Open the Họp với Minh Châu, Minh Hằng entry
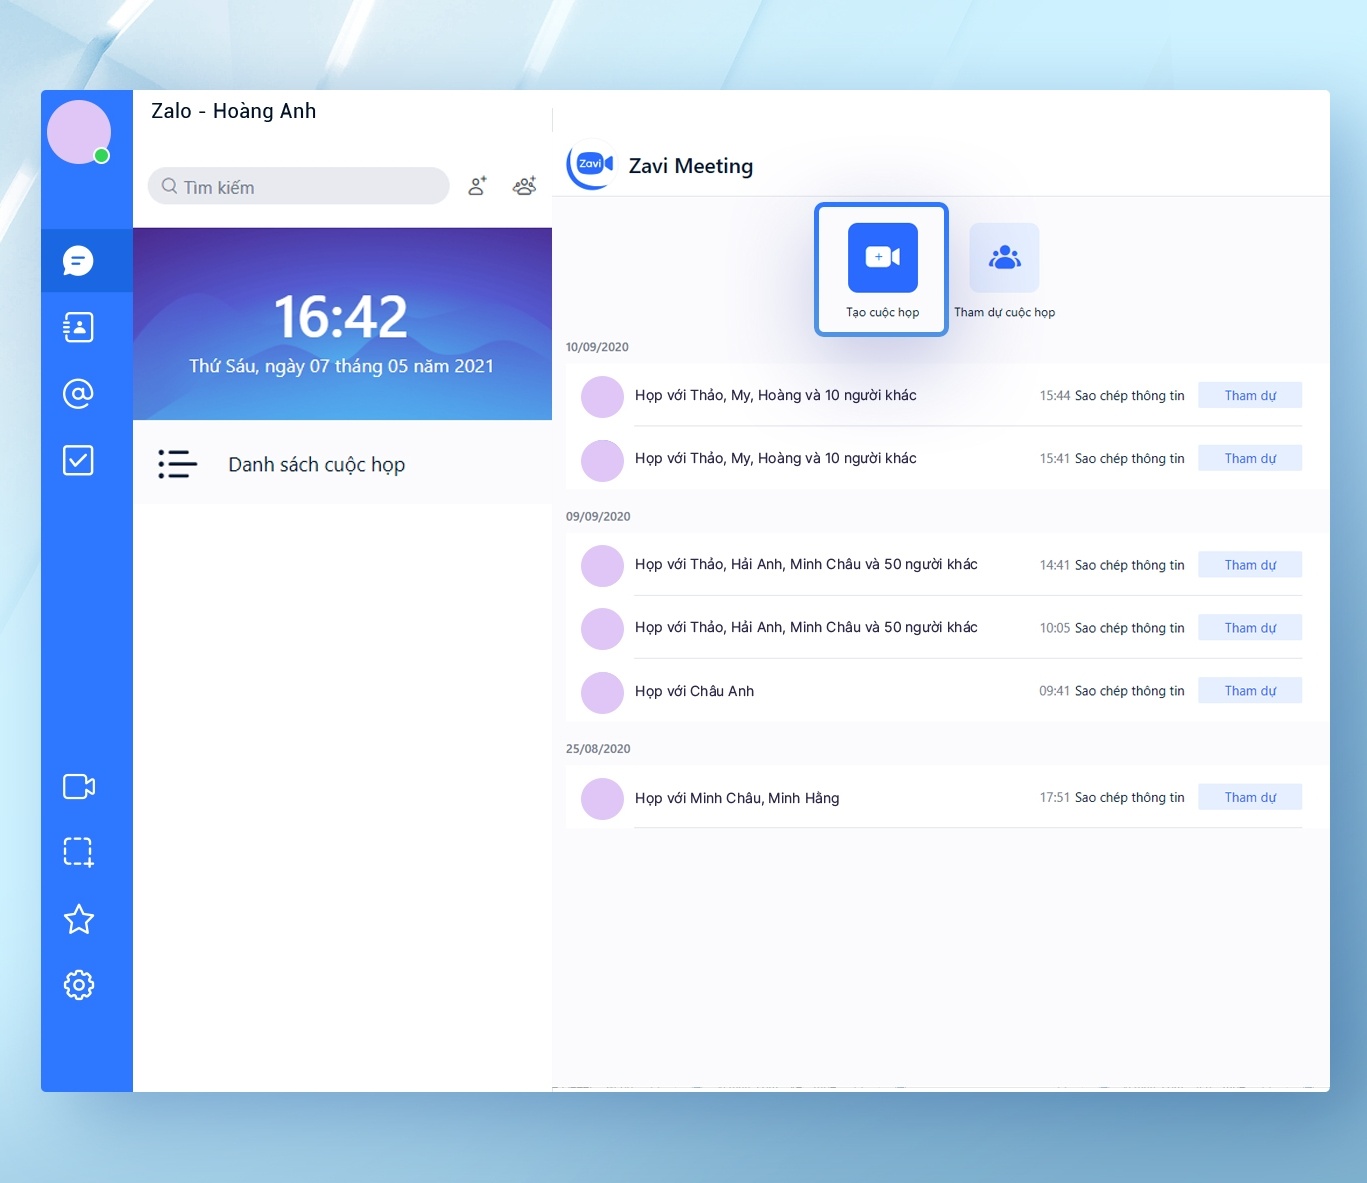Screen dimensions: 1367x1183 click(737, 798)
